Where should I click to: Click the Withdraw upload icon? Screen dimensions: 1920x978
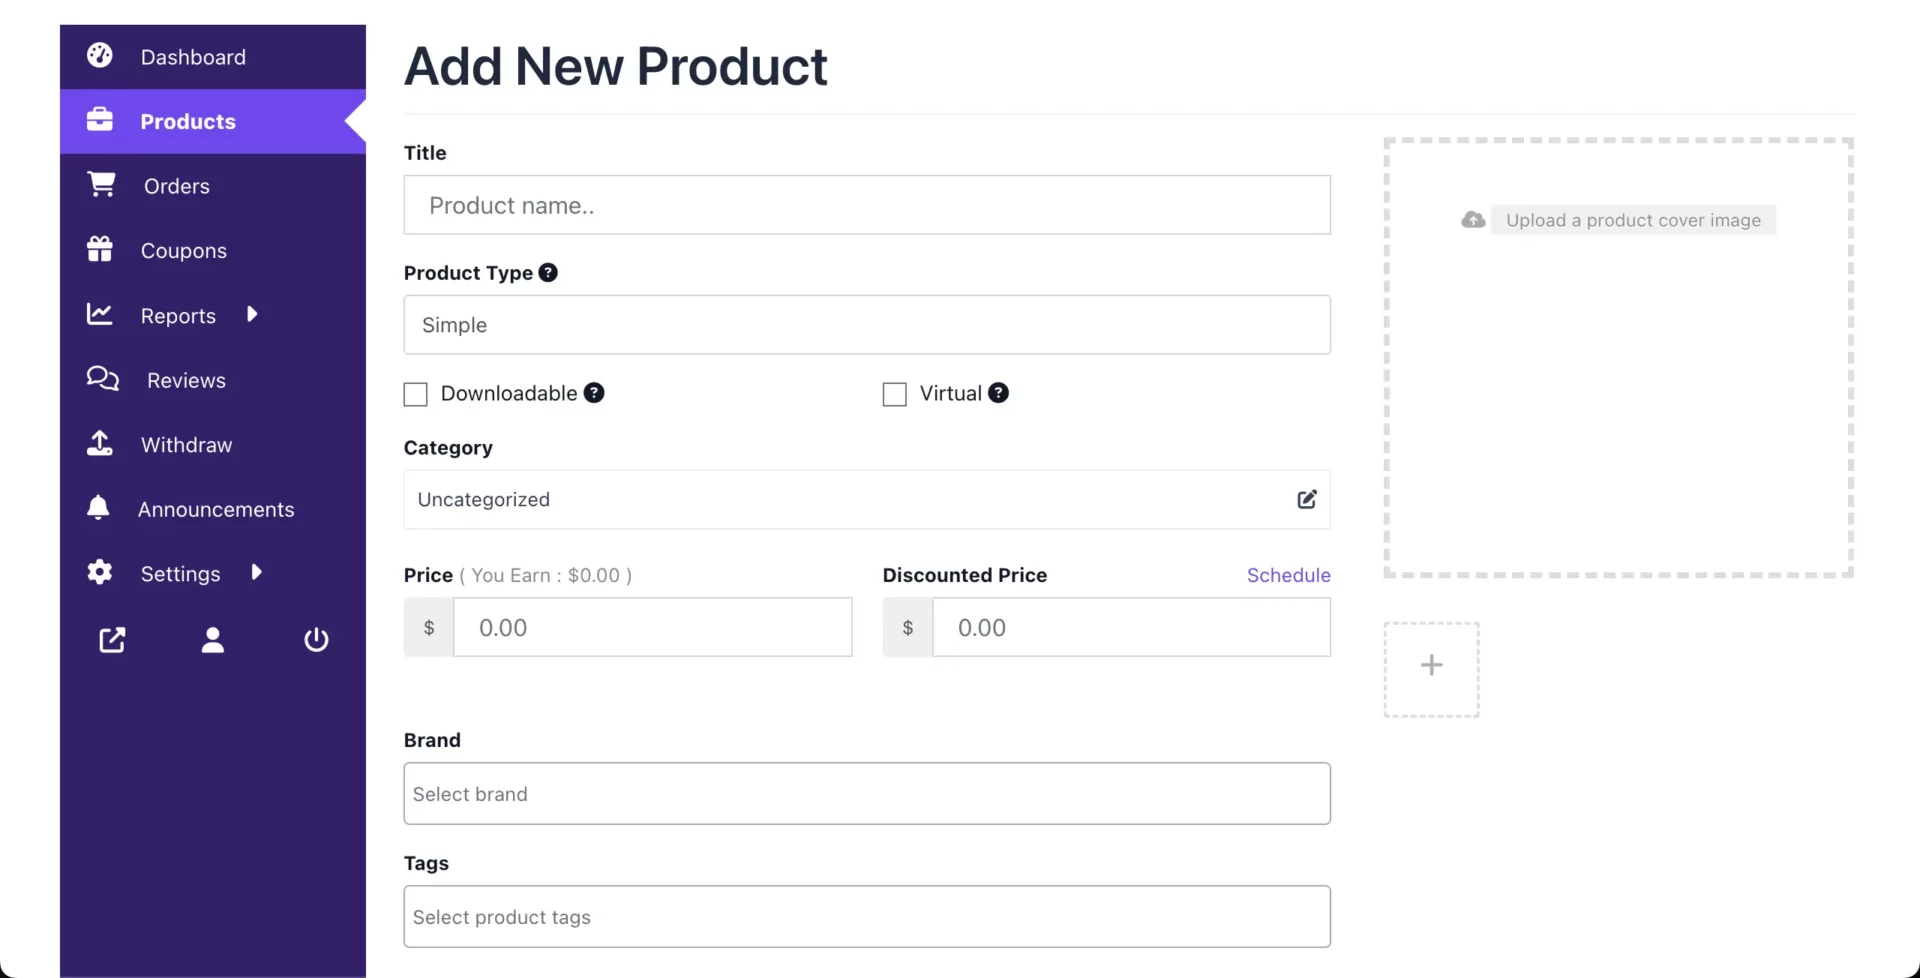100,443
